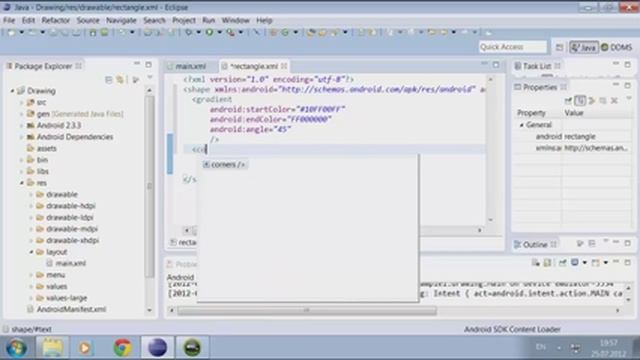Select the Properties view tab
Viewport: 640px width, 360px height.
click(540, 87)
